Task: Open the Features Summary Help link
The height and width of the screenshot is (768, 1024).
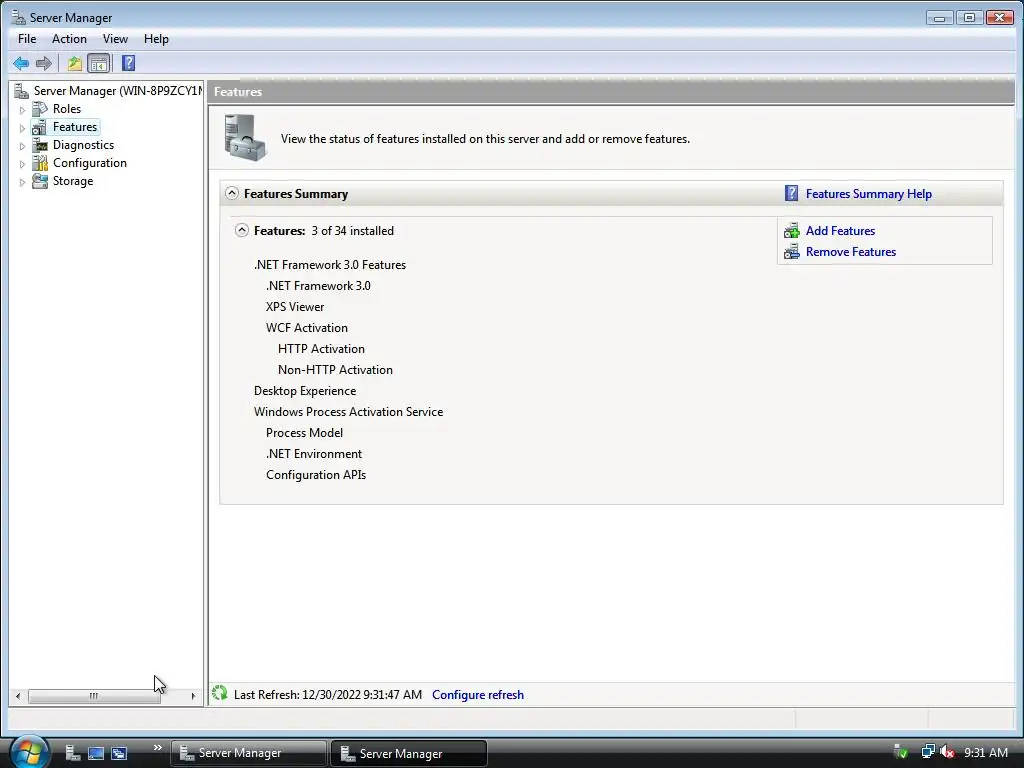Action: coord(869,193)
